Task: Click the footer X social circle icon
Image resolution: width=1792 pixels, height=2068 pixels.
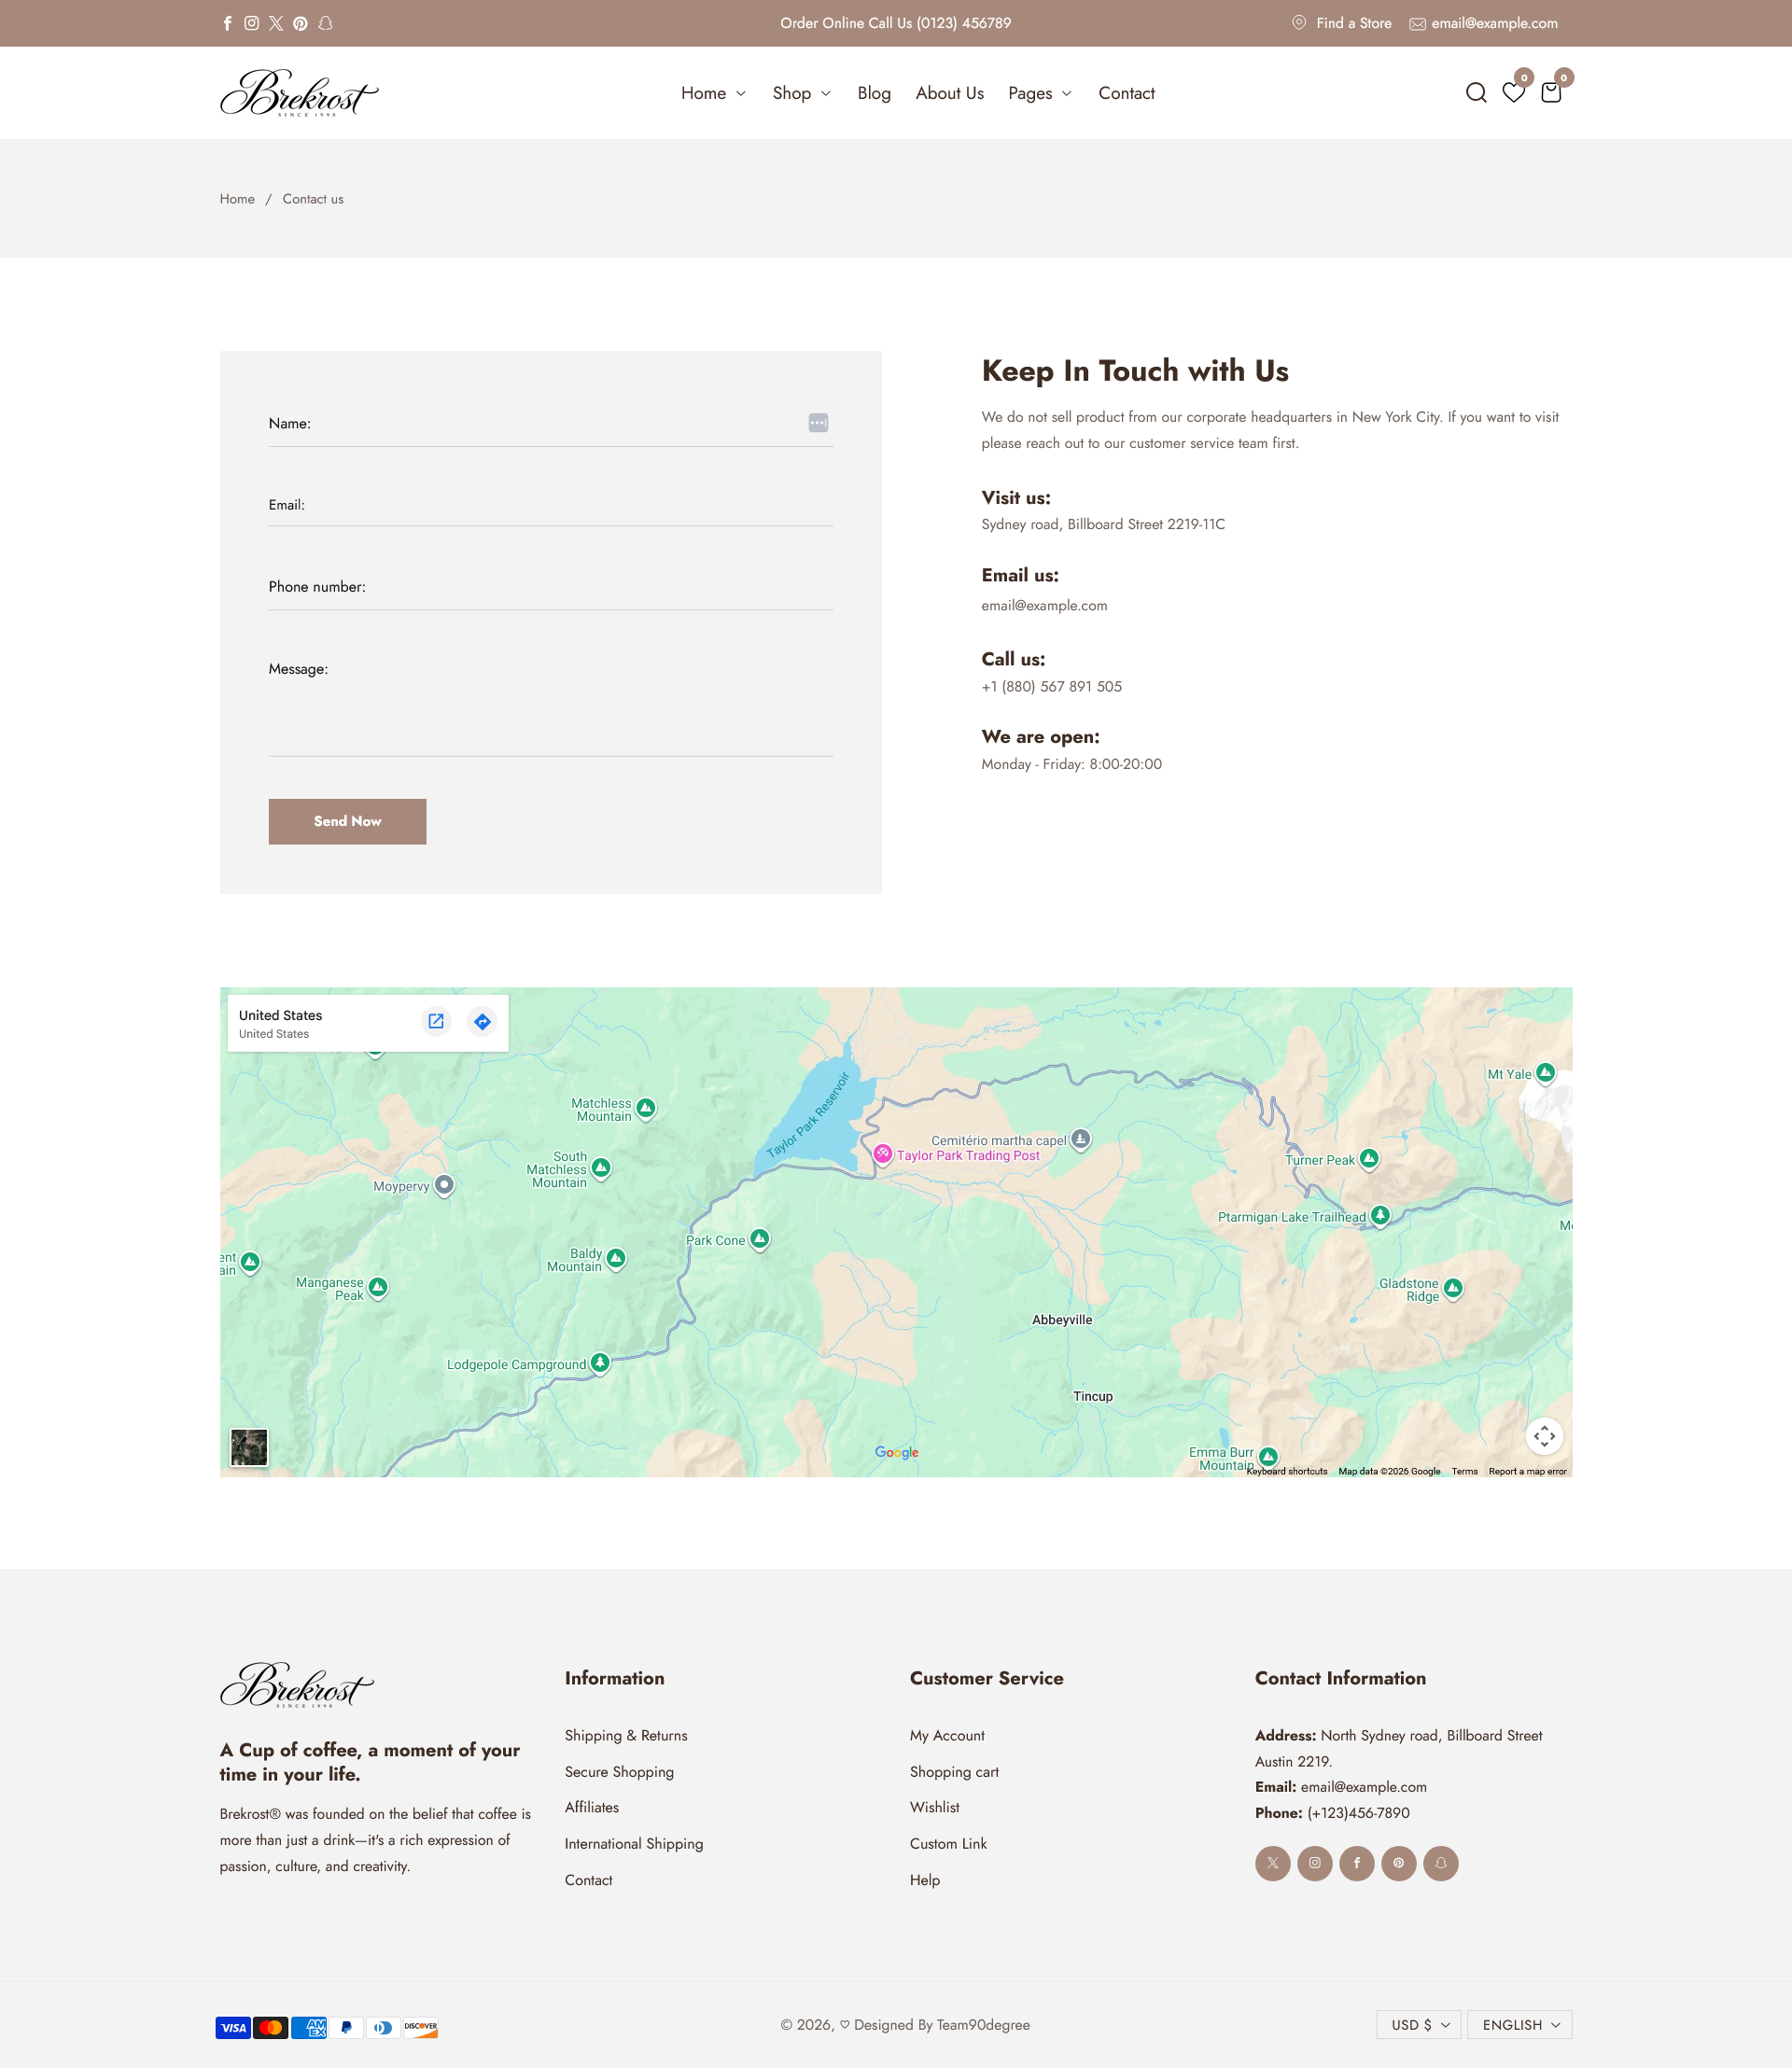Action: (x=1273, y=1863)
